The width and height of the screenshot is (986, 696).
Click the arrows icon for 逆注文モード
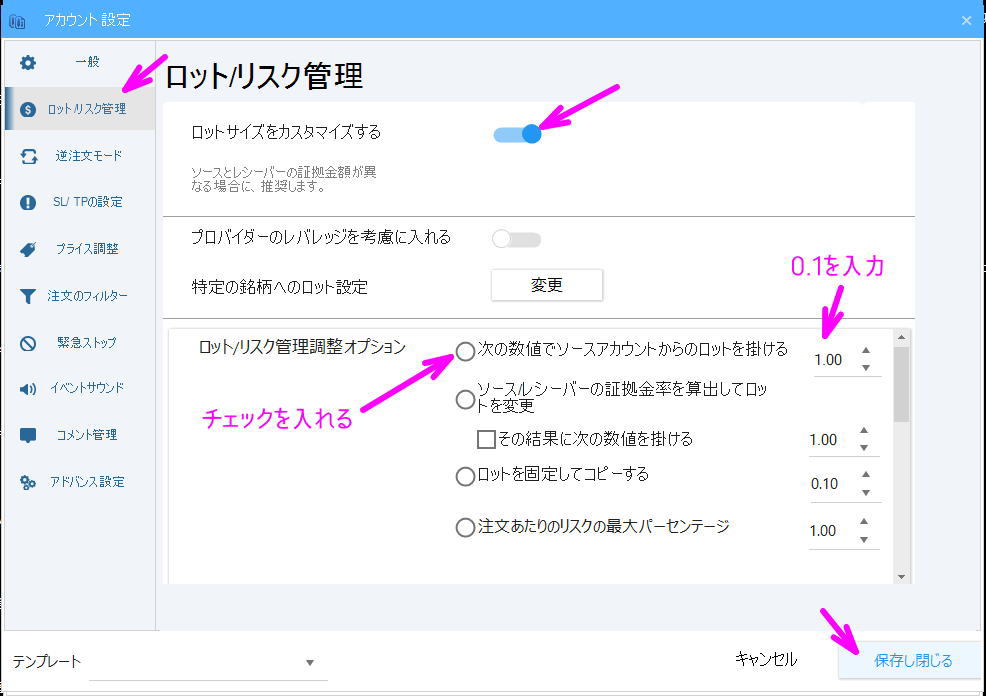tap(30, 156)
